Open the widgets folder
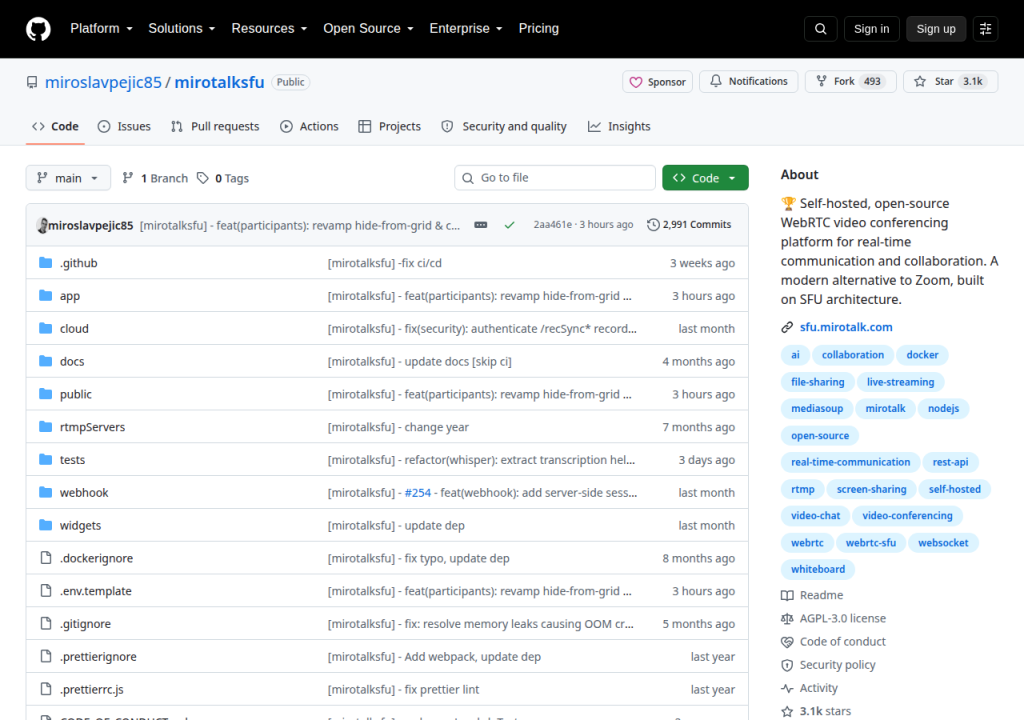Image resolution: width=1024 pixels, height=720 pixels. pyautogui.click(x=80, y=526)
